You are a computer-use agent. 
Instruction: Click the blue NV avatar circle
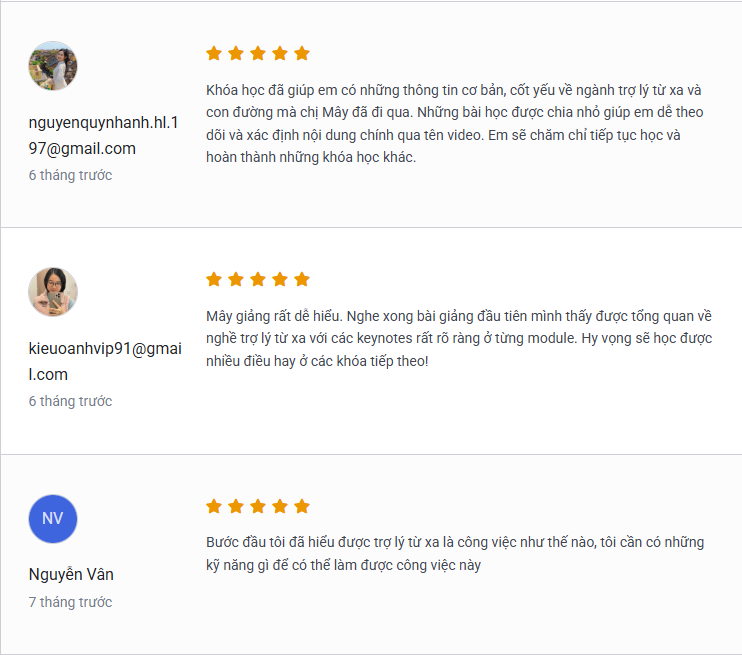(x=53, y=518)
